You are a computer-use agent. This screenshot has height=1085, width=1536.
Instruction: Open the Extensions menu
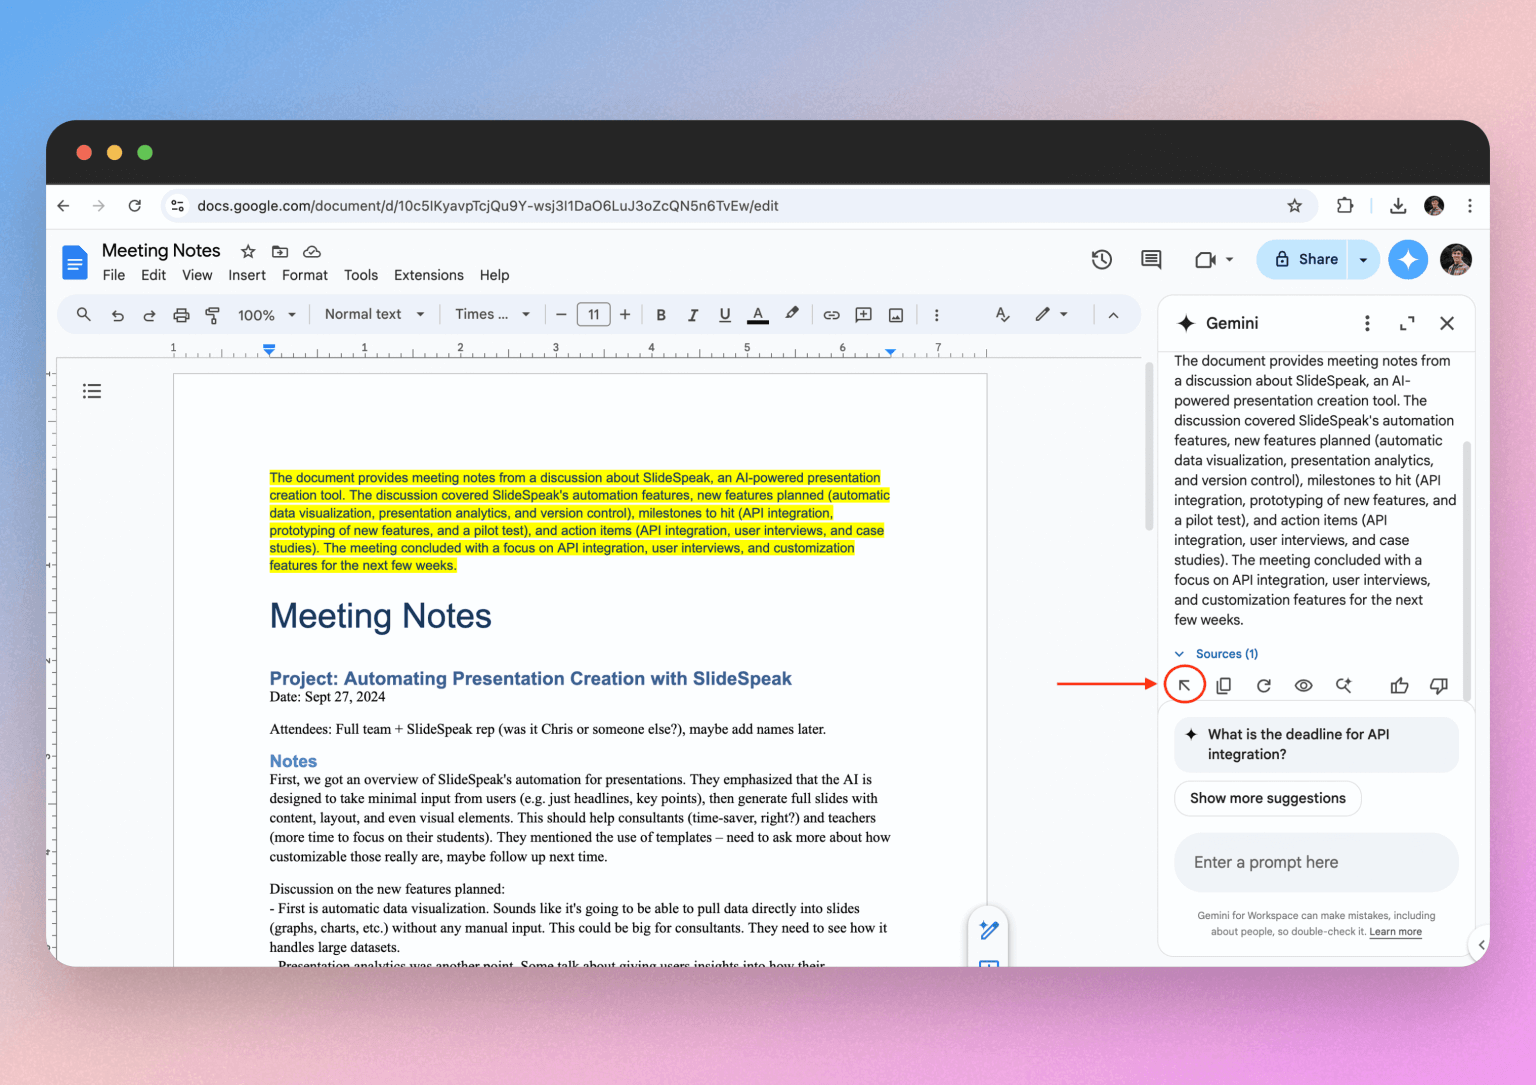pos(428,275)
